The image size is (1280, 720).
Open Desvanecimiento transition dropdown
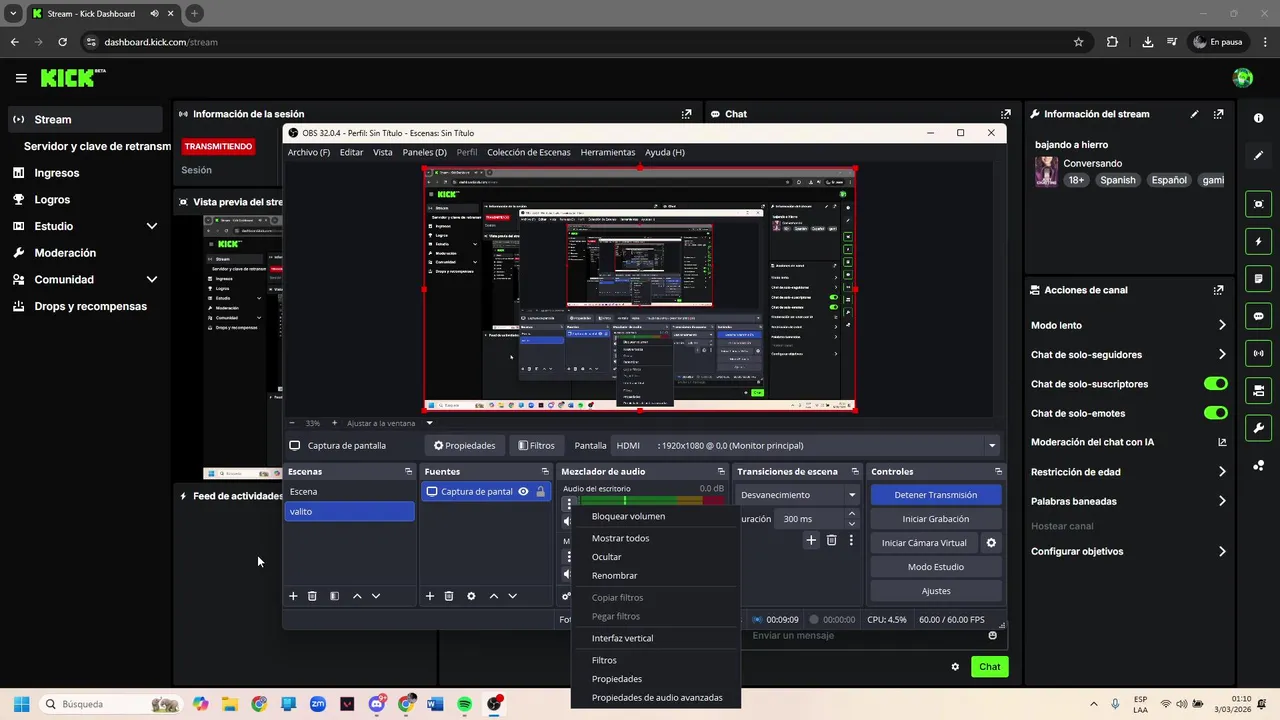click(798, 495)
